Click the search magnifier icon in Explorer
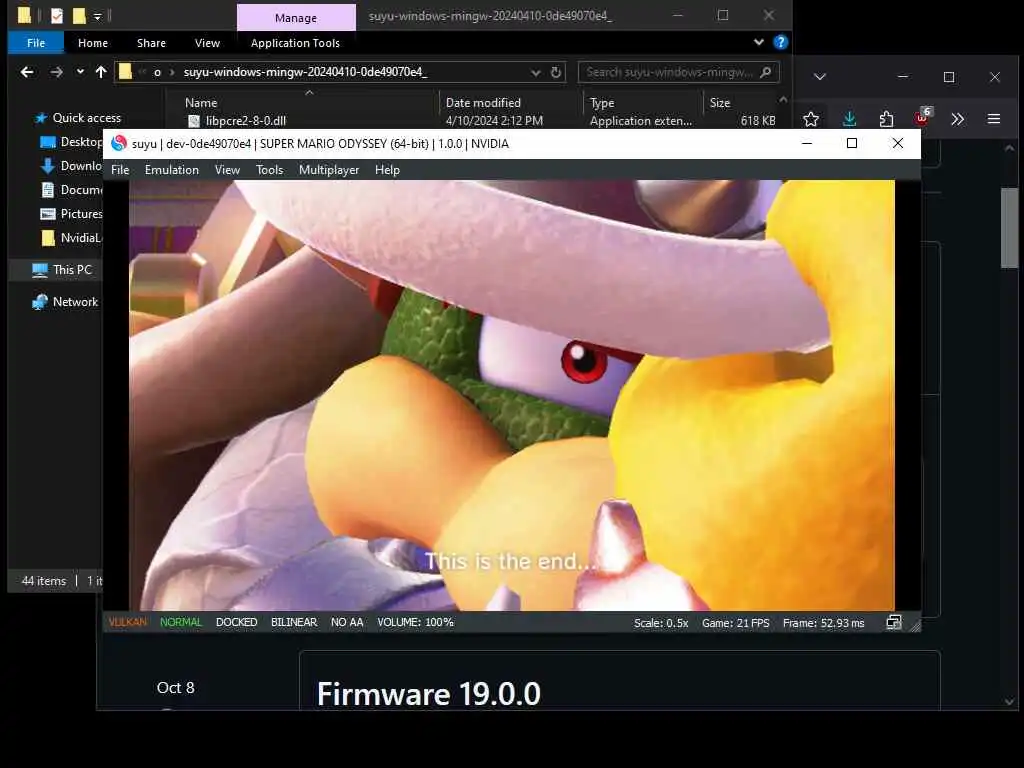 coord(765,72)
